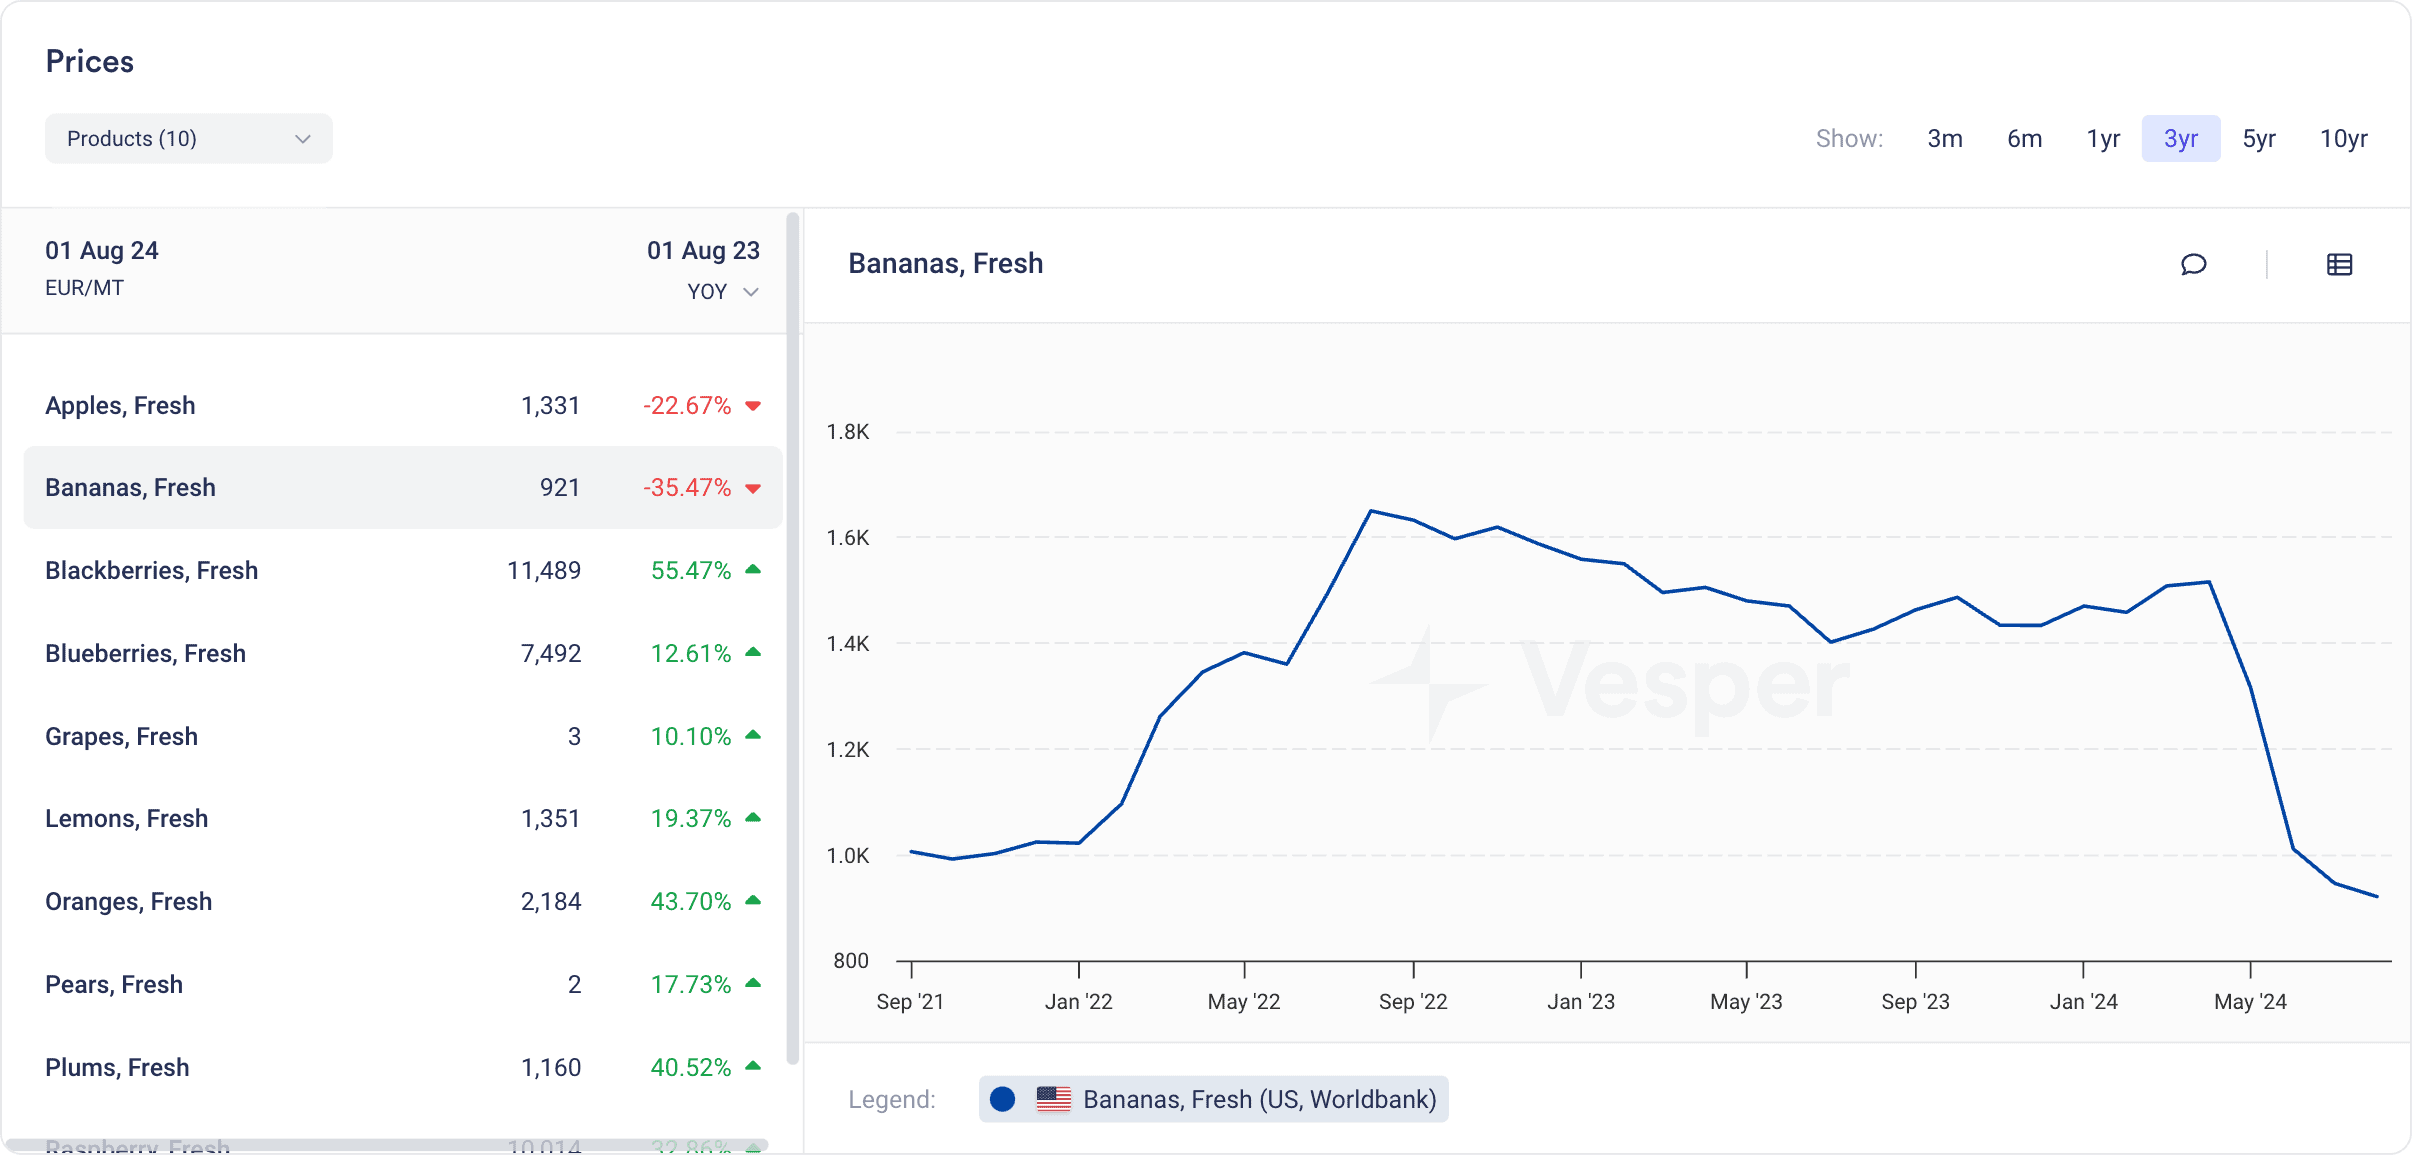This screenshot has height=1155, width=2412.
Task: Click the green up arrow beside Oranges, Fresh
Action: [x=753, y=901]
